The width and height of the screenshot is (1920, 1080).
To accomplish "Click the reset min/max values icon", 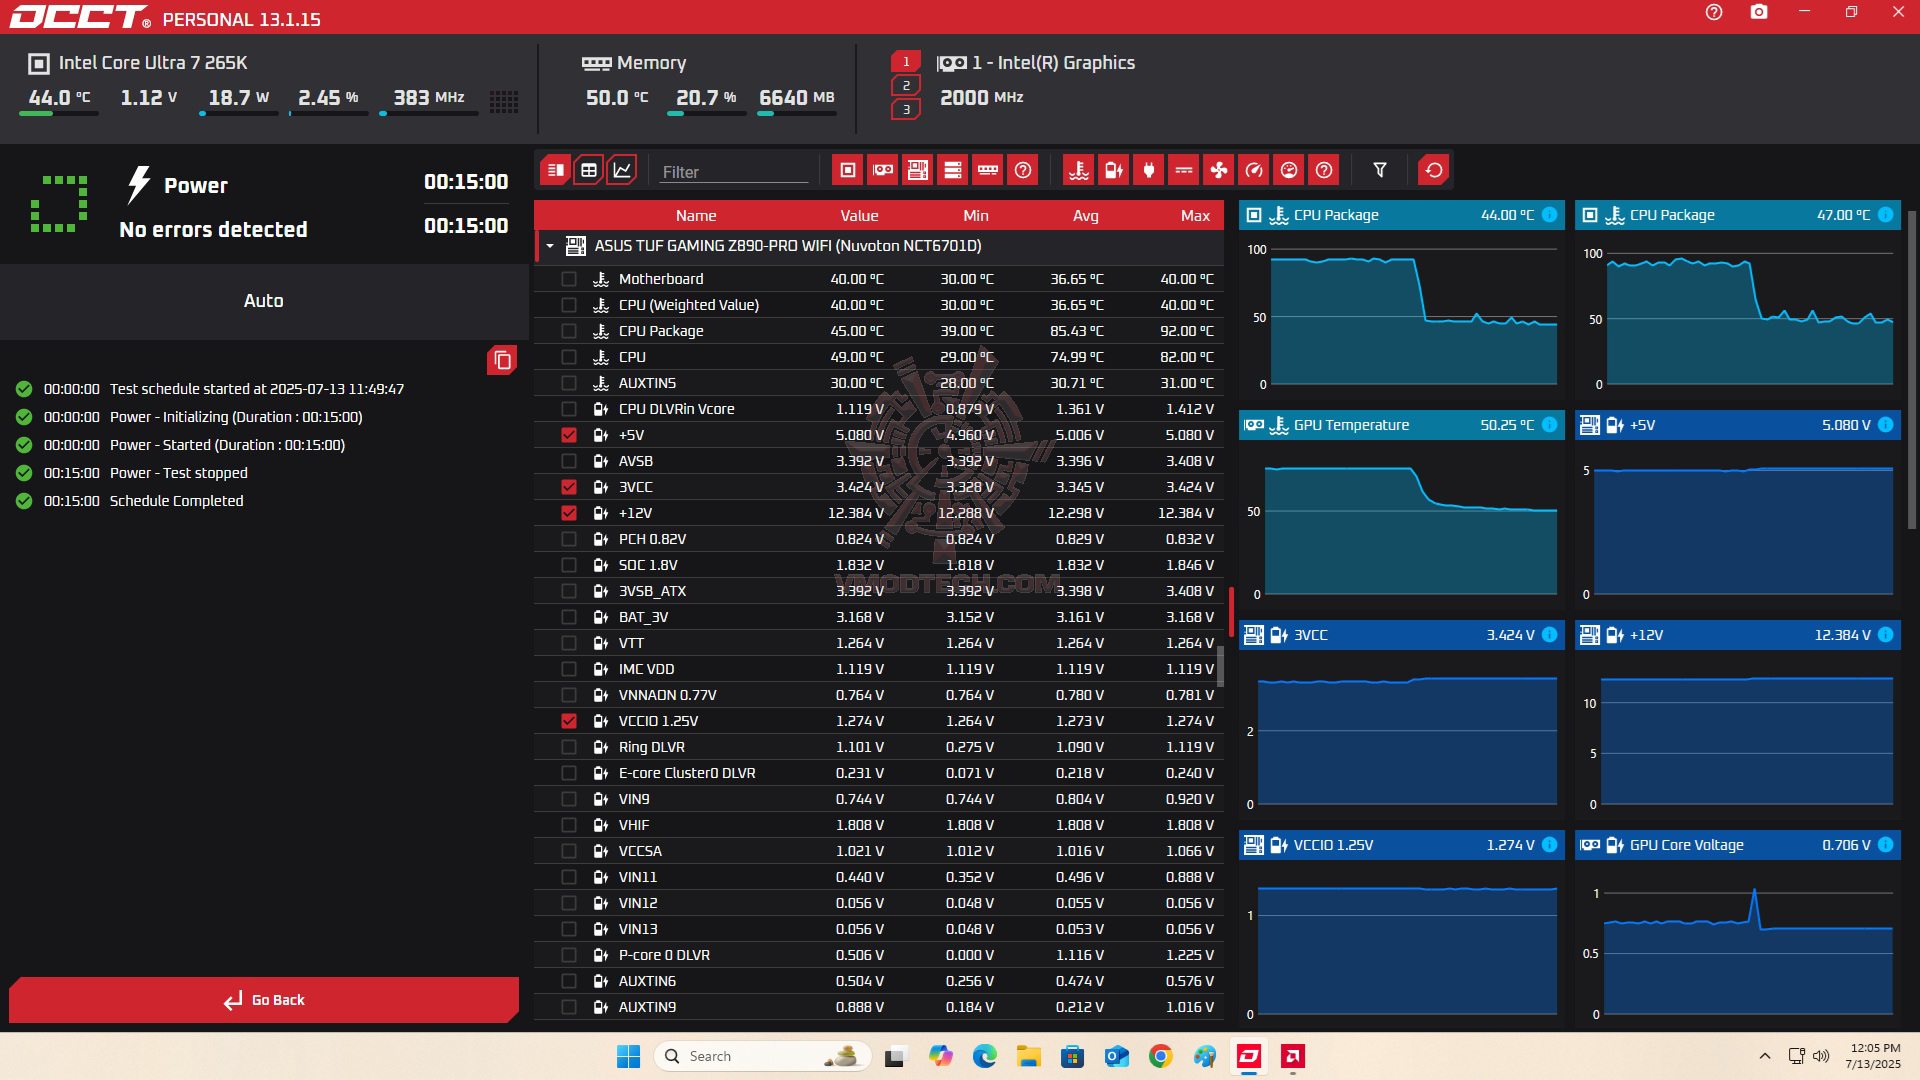I will [1434, 170].
